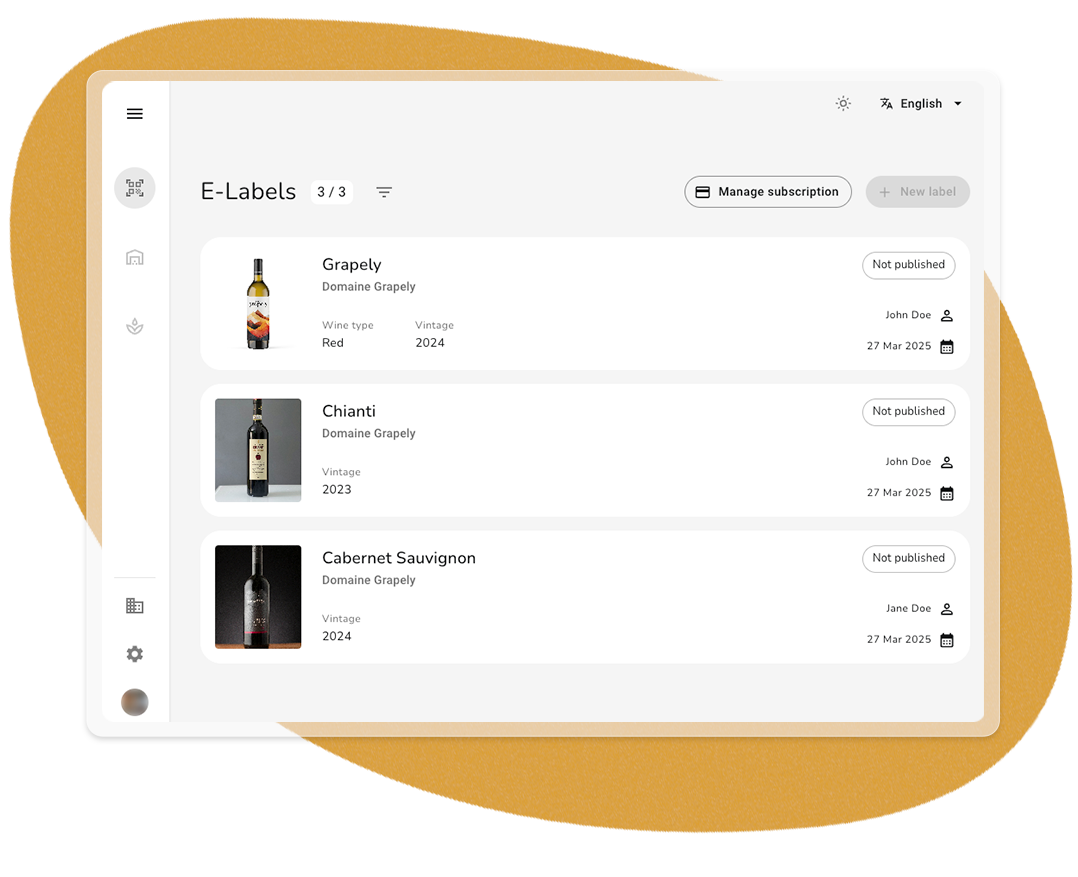This screenshot has width=1078, height=877.
Task: Open the company building sidebar icon
Action: click(135, 606)
